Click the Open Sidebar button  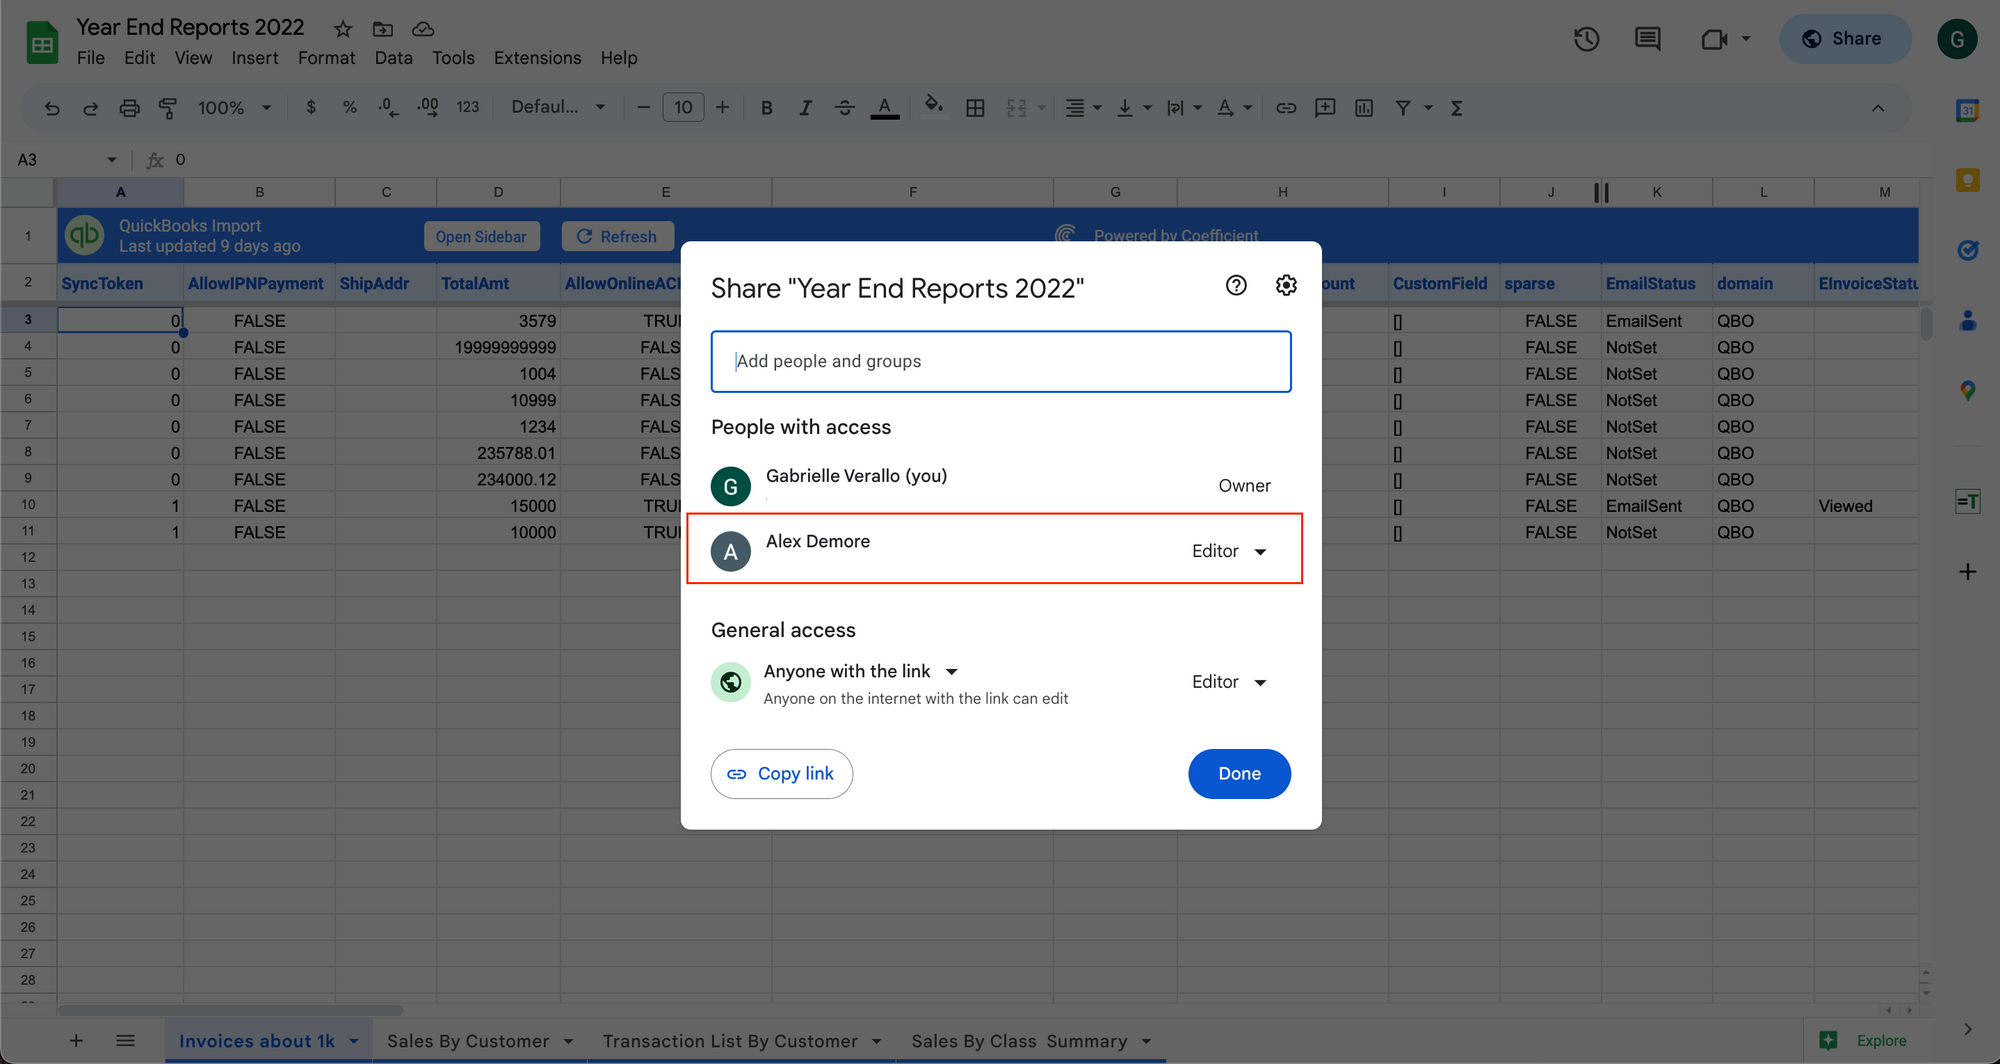pyautogui.click(x=481, y=237)
